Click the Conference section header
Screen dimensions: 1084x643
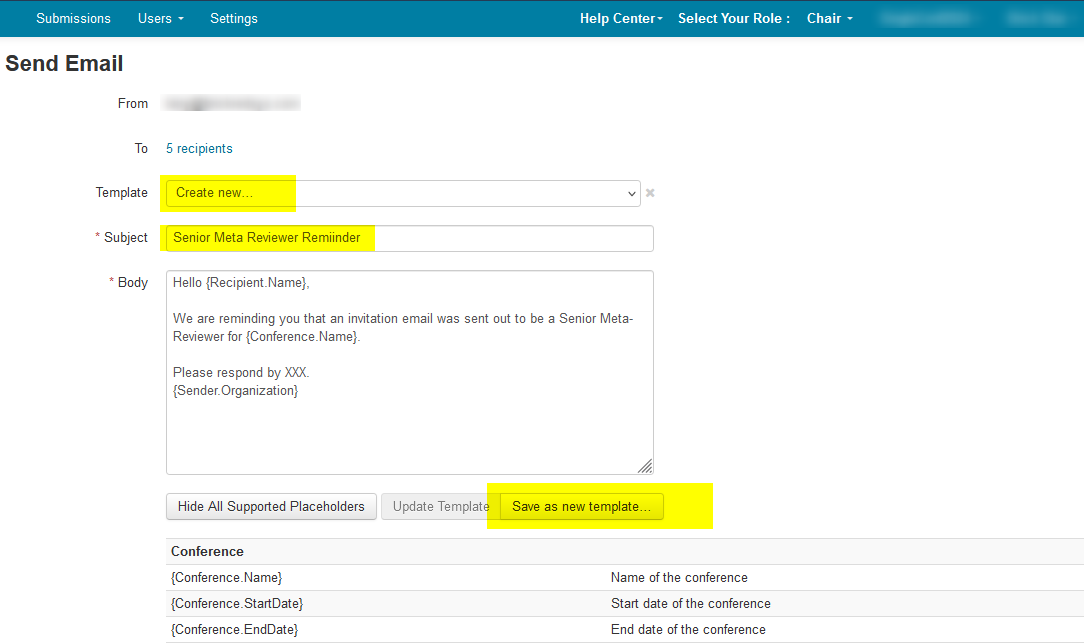click(x=207, y=551)
